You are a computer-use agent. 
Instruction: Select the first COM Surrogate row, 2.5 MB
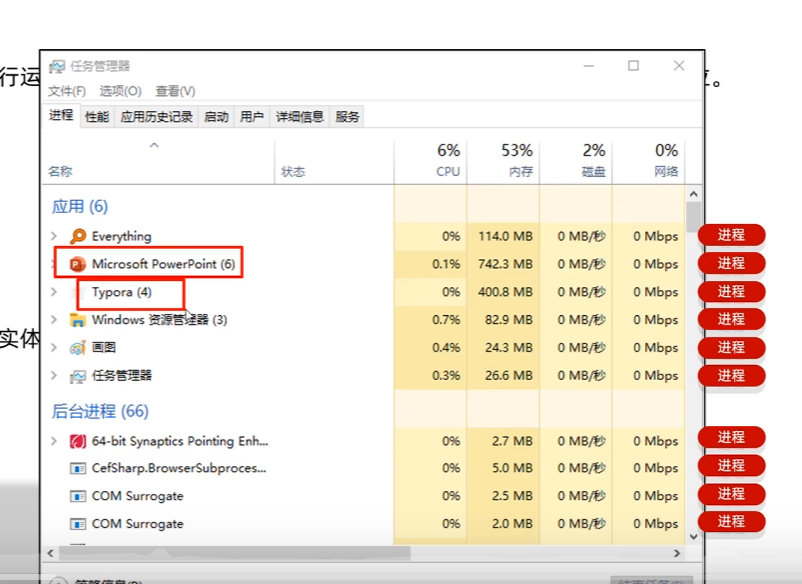point(363,496)
